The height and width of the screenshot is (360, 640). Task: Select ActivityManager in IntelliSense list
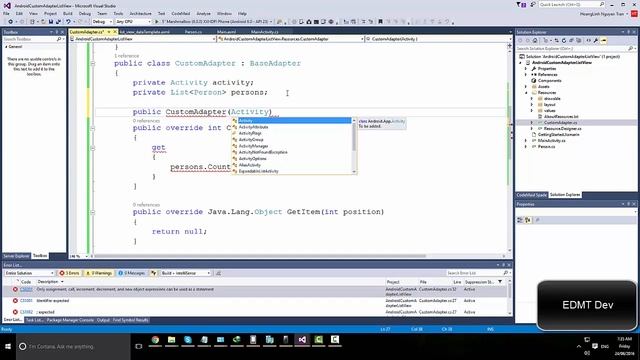point(253,146)
